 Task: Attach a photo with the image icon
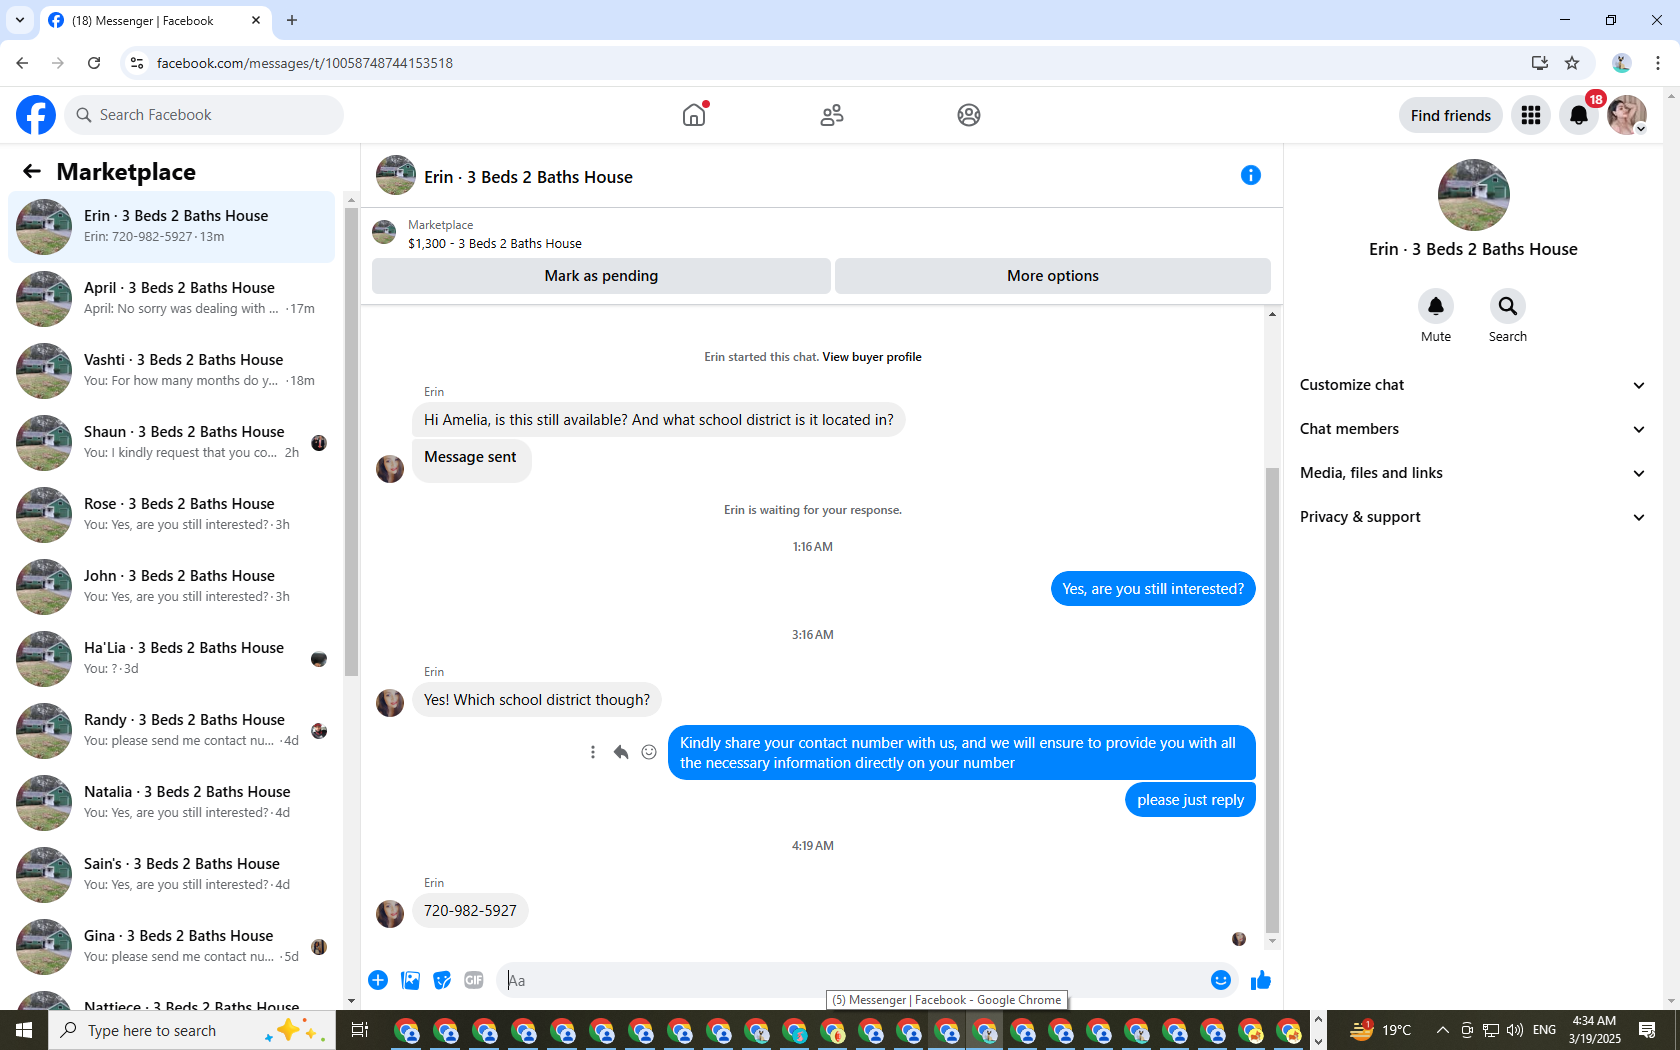click(410, 980)
